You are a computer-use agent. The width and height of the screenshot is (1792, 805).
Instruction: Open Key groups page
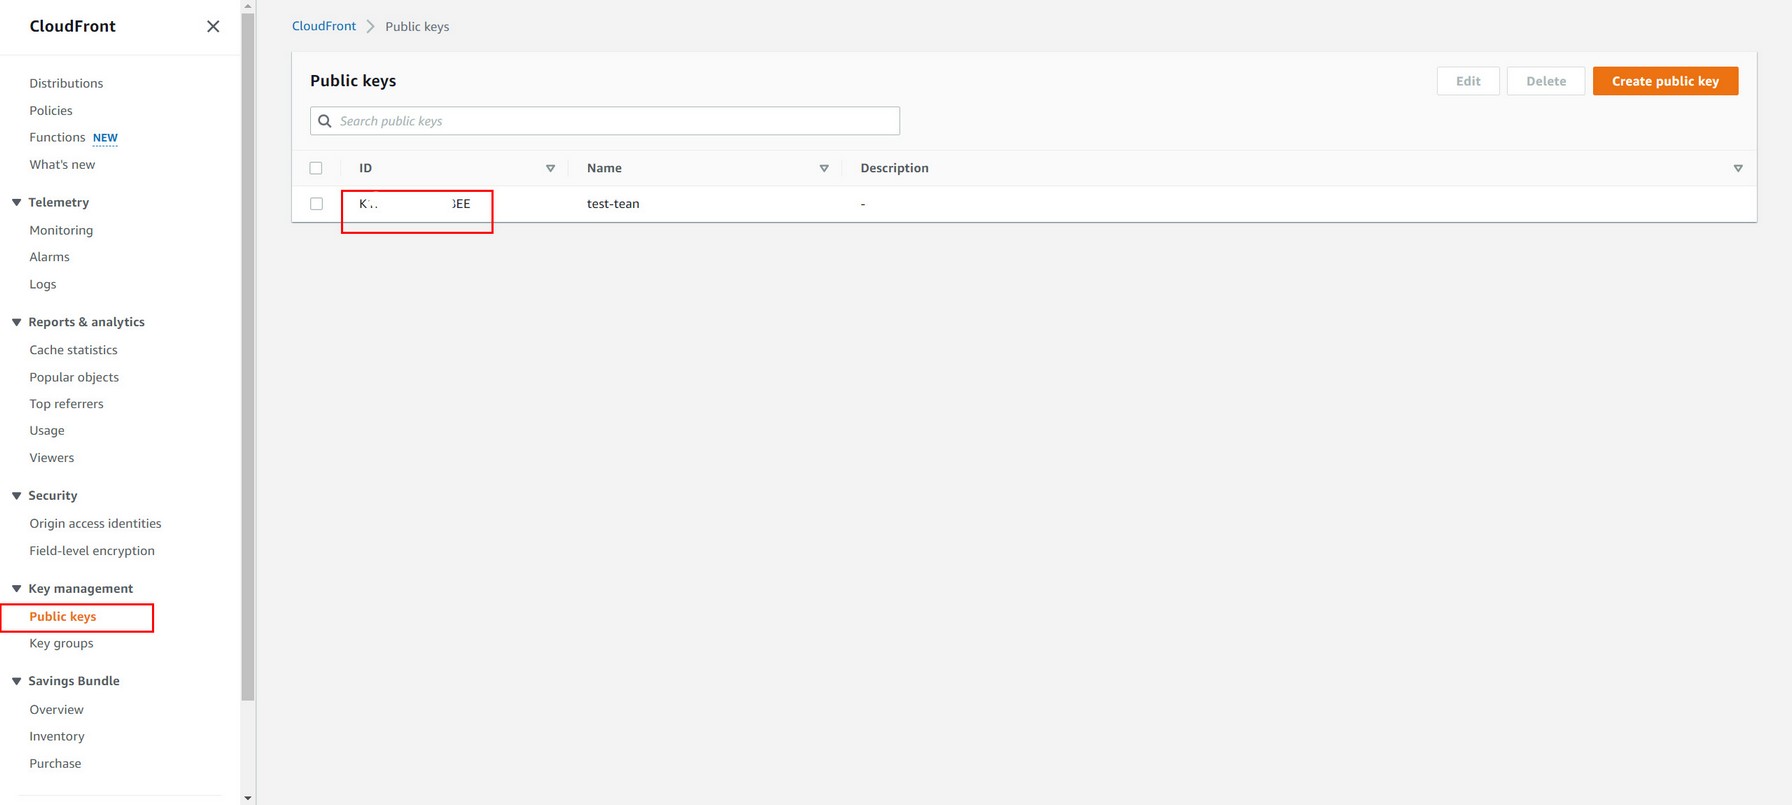pyautogui.click(x=61, y=643)
